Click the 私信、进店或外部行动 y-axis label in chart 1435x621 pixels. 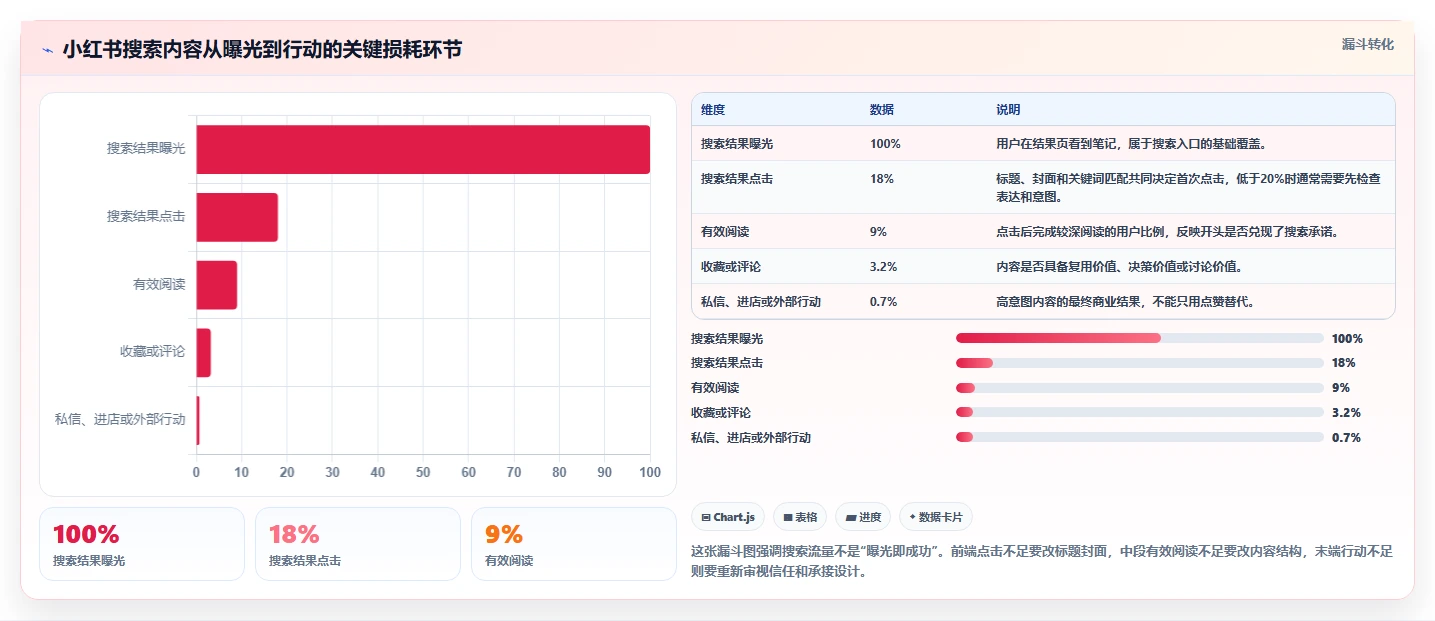(x=120, y=421)
